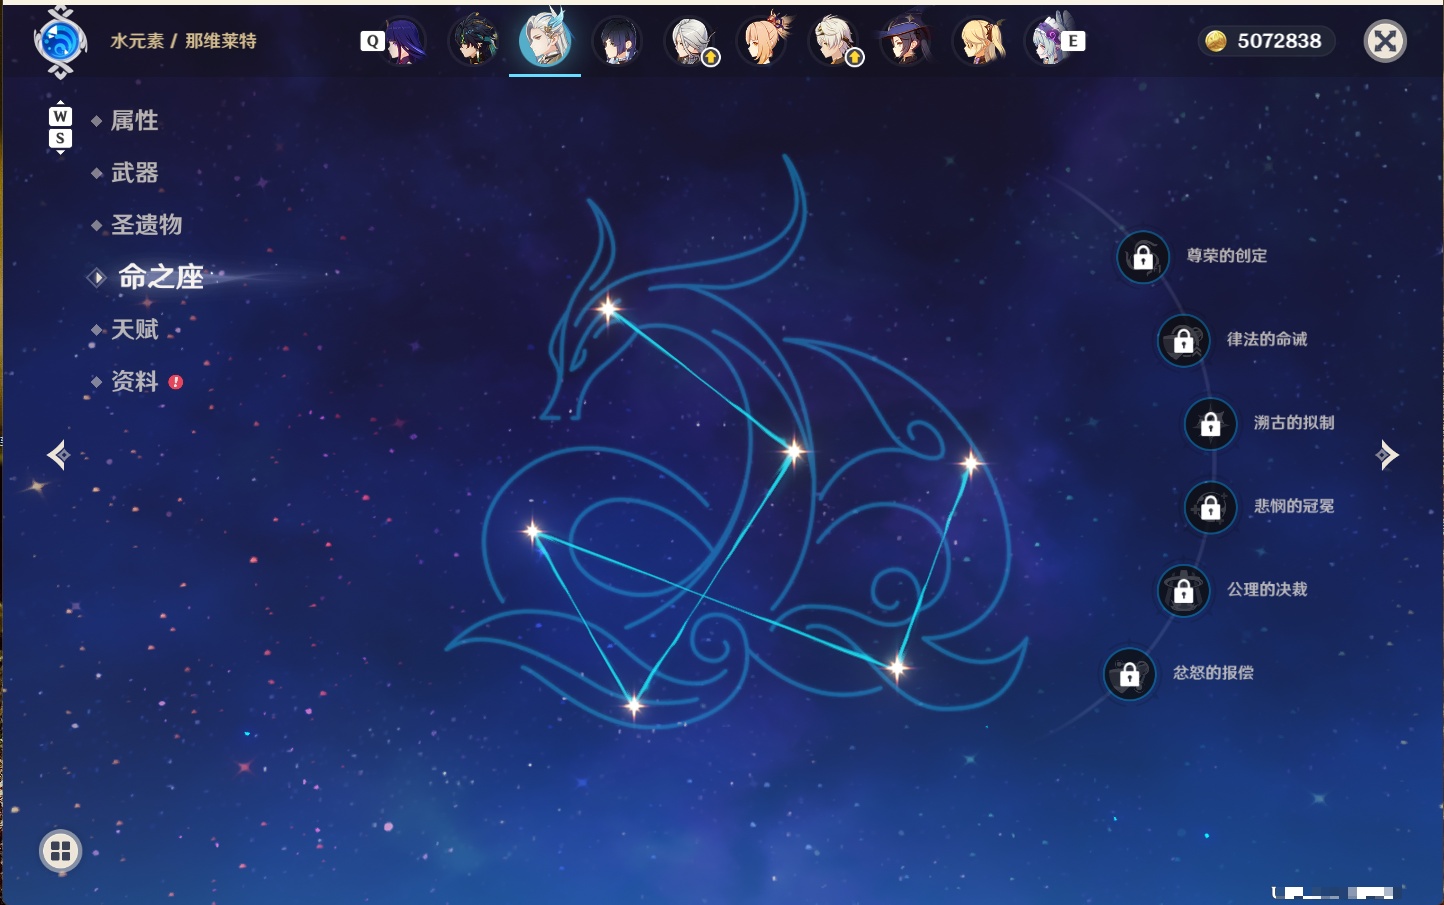Select the second character portrait with dark green hair

(474, 41)
